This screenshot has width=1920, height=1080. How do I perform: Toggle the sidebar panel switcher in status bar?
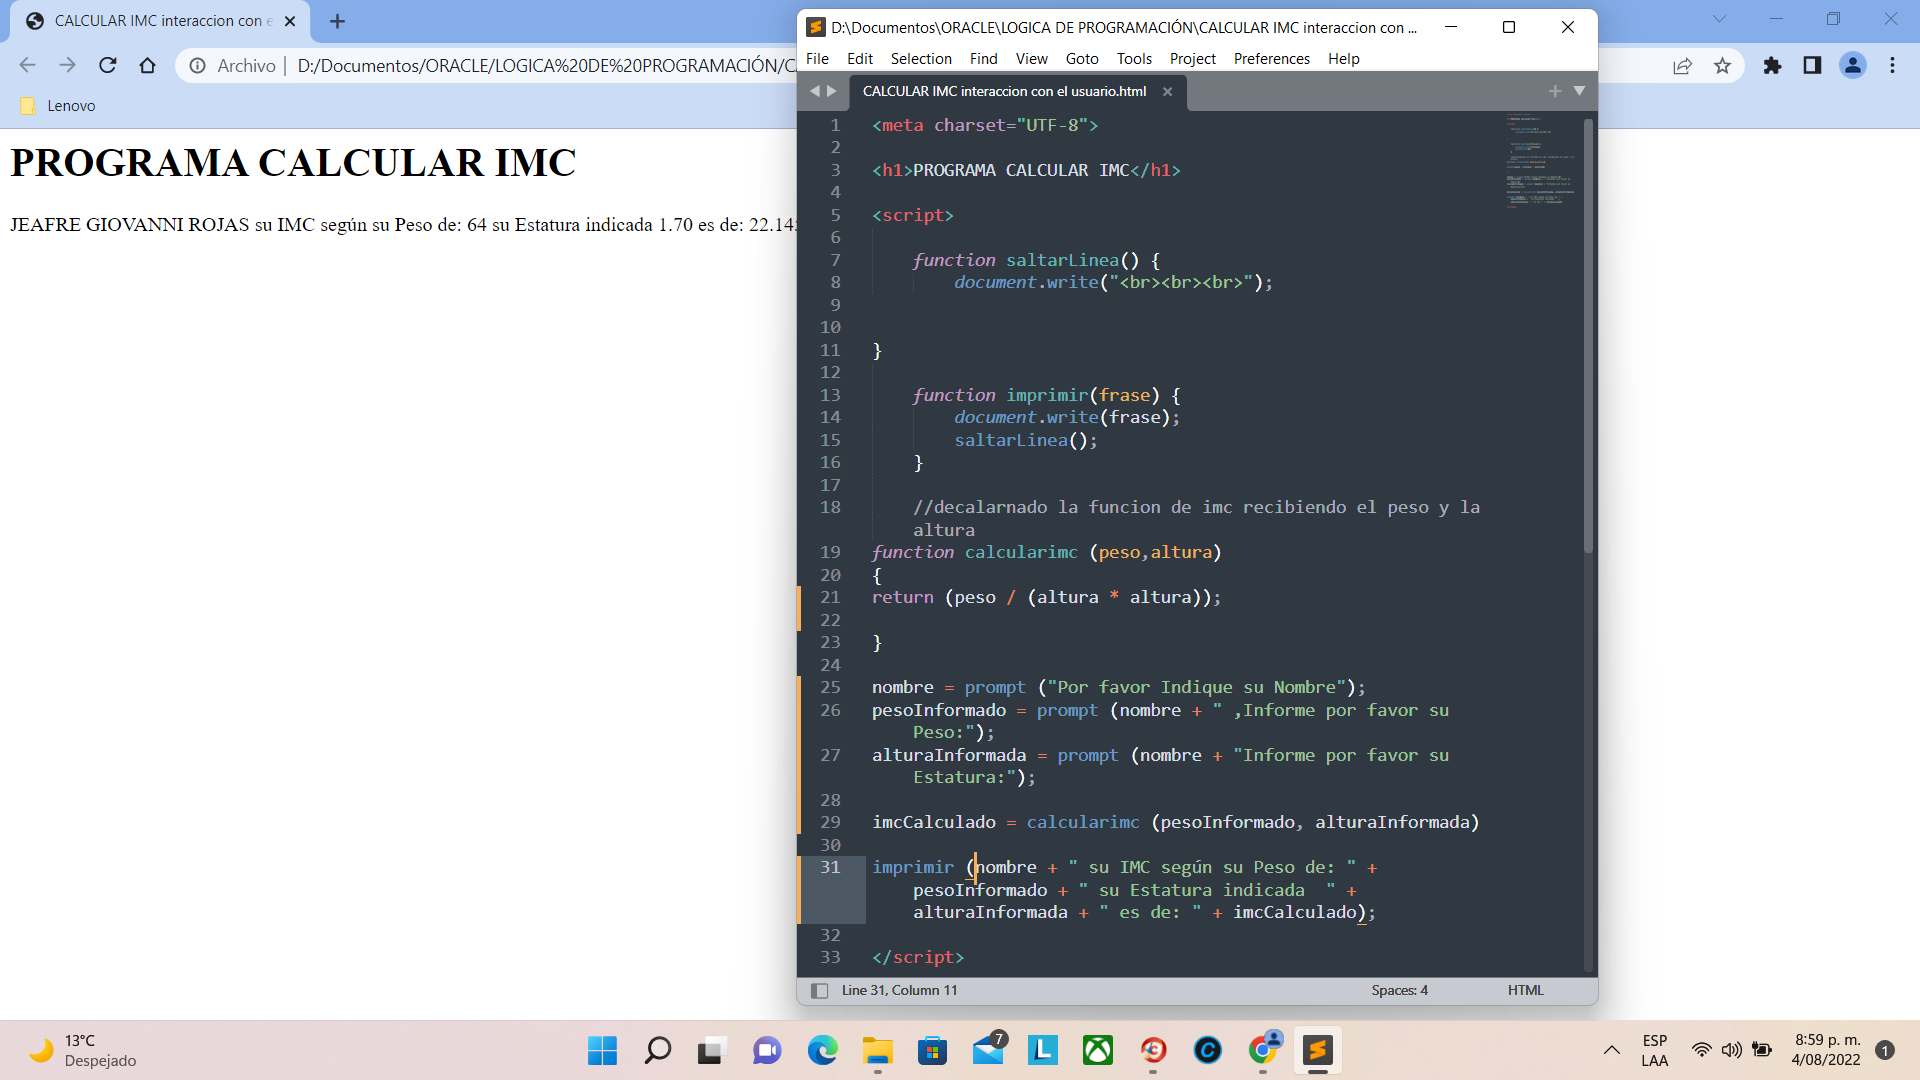pyautogui.click(x=819, y=990)
